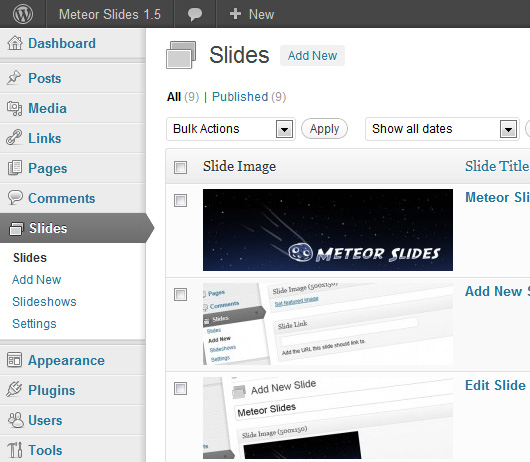This screenshot has height=462, width=530.
Task: Click the Users icon in sidebar
Action: tap(15, 420)
